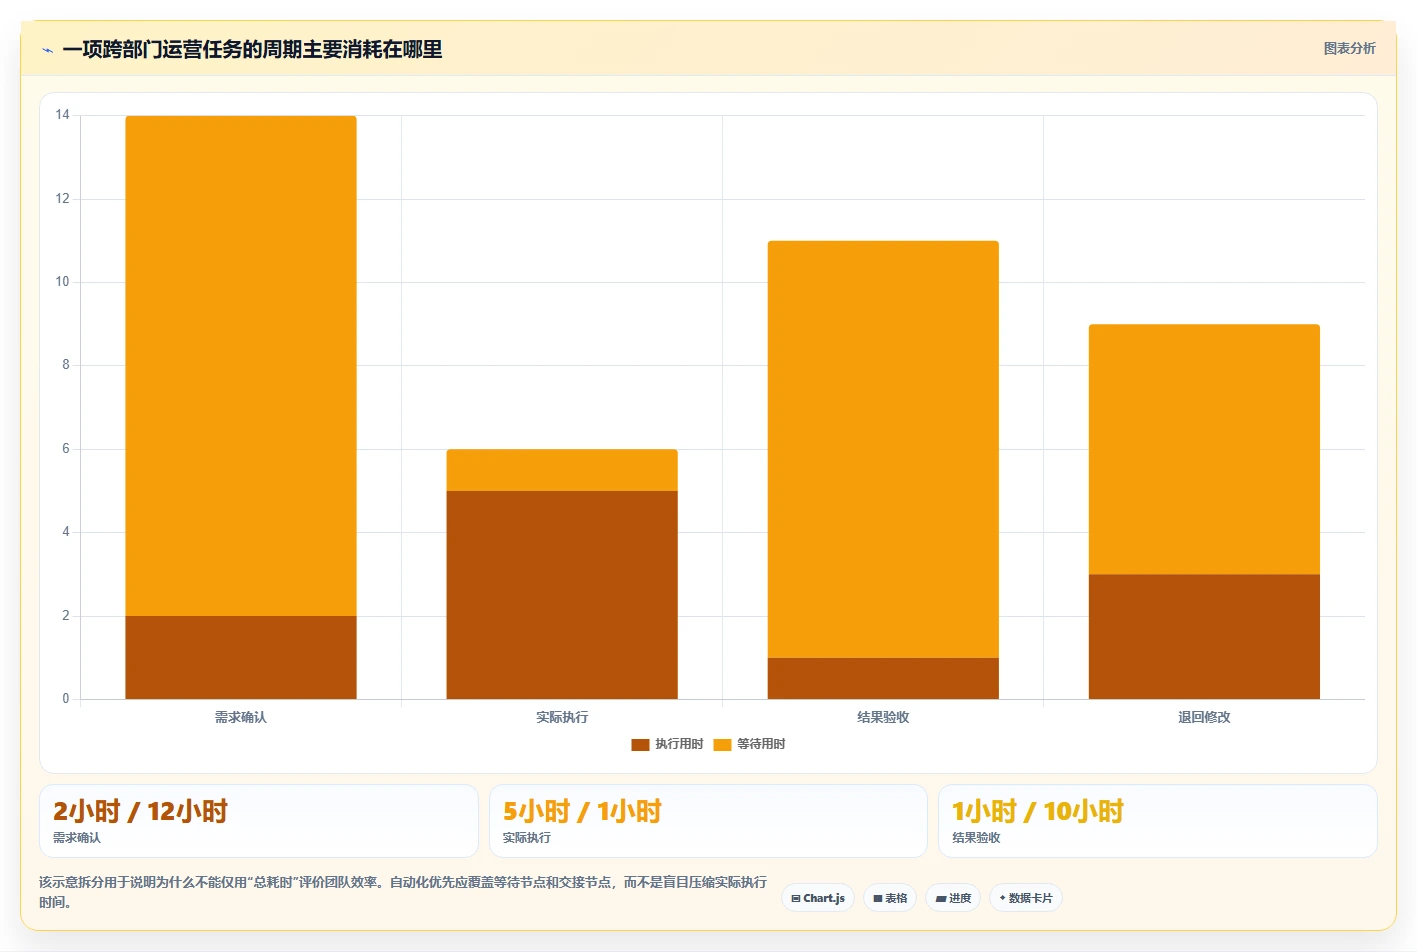This screenshot has width=1417, height=952.
Task: Click the orange waiting segment of 需求确认 bar
Action: point(241,366)
